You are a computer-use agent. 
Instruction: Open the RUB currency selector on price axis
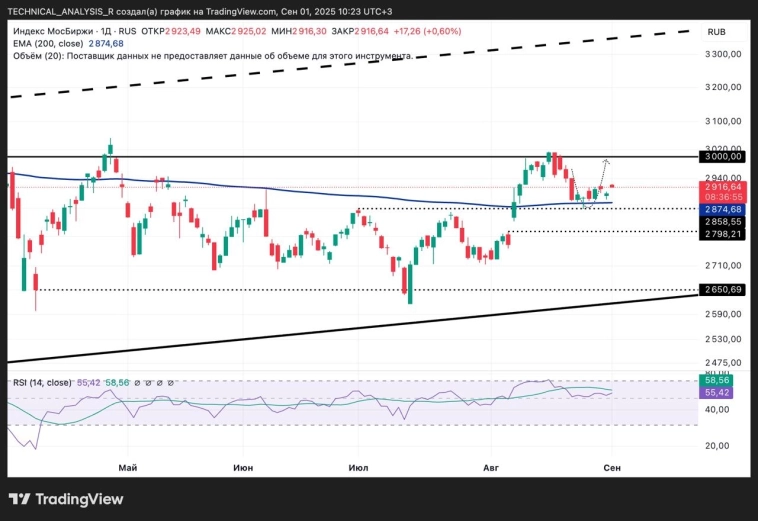coord(716,32)
